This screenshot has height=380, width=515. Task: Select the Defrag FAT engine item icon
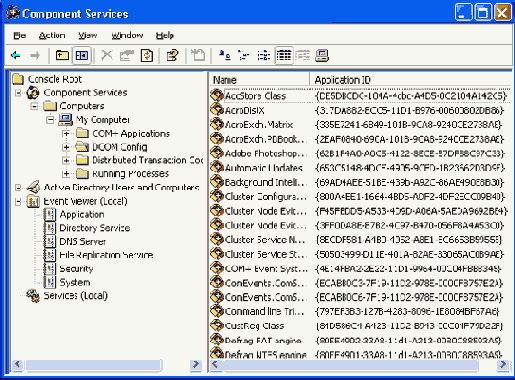217,339
